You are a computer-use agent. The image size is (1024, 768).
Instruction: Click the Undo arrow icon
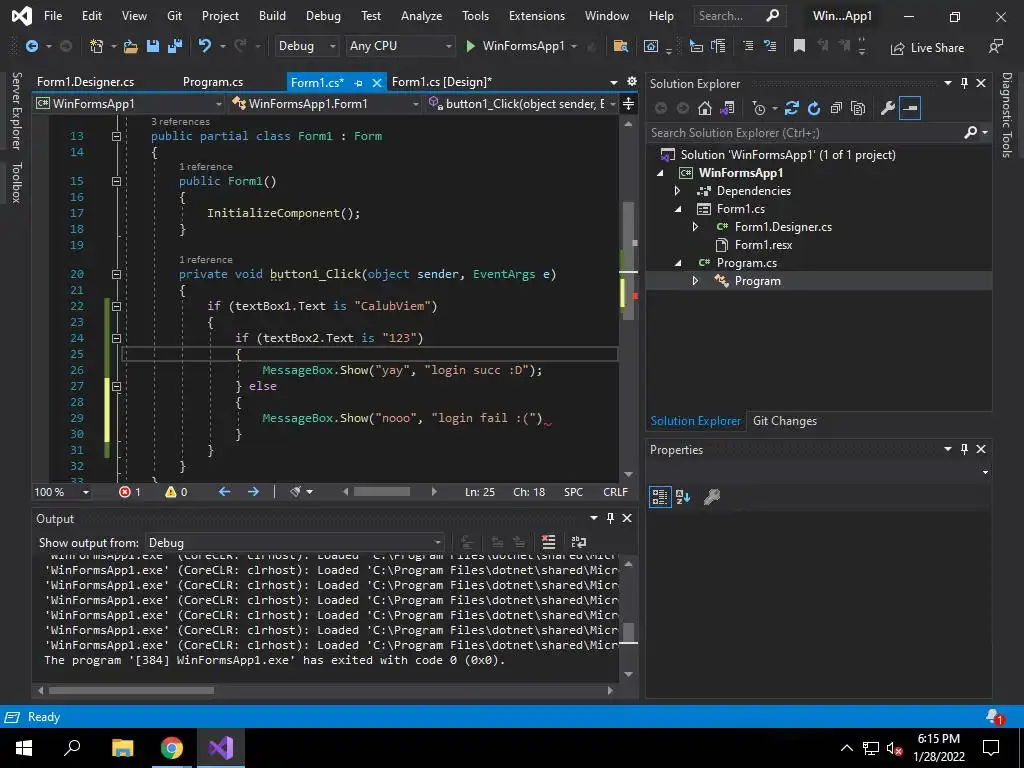205,46
